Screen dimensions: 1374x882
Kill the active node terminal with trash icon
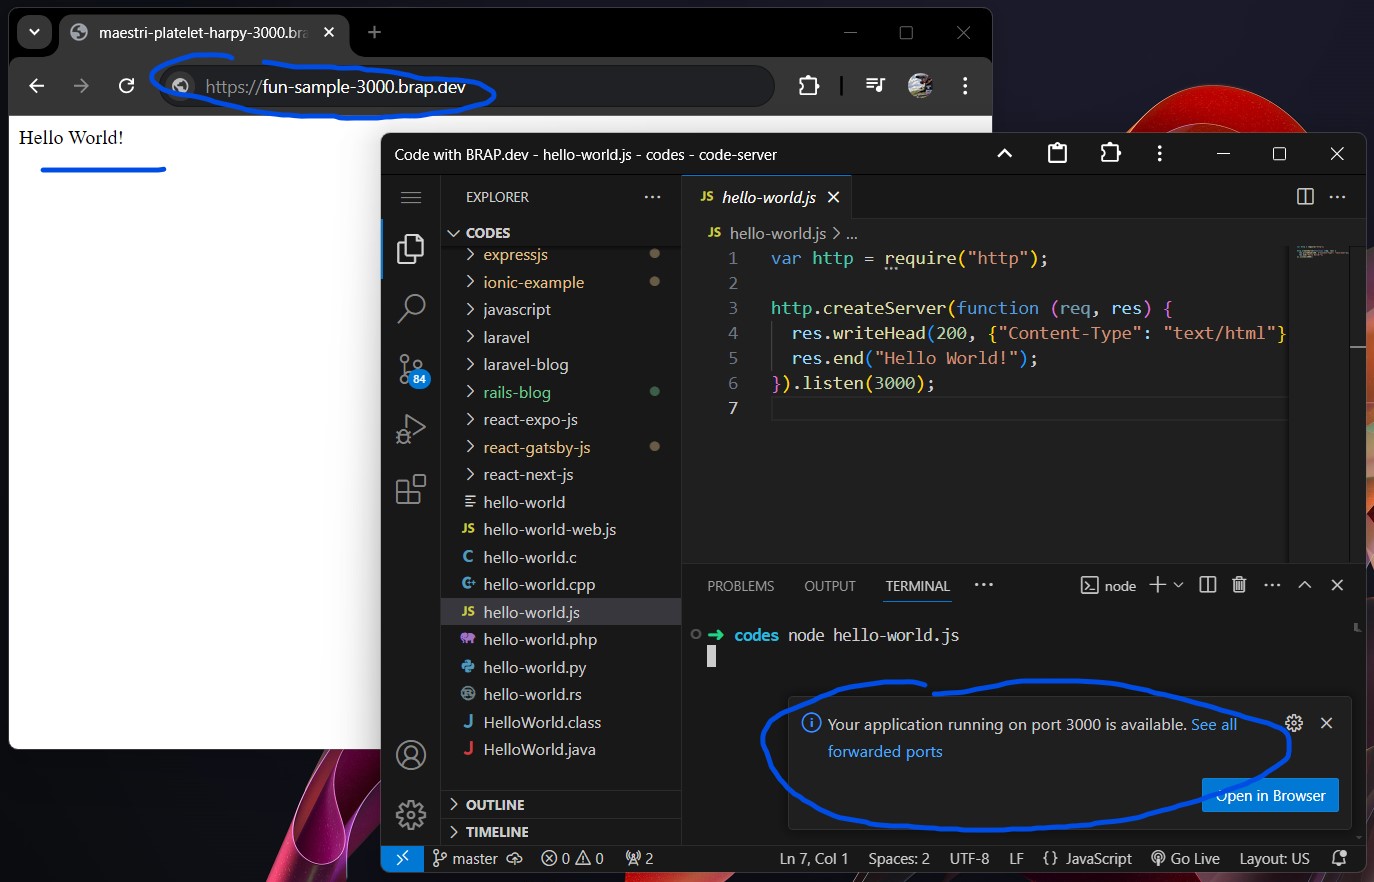coord(1239,585)
